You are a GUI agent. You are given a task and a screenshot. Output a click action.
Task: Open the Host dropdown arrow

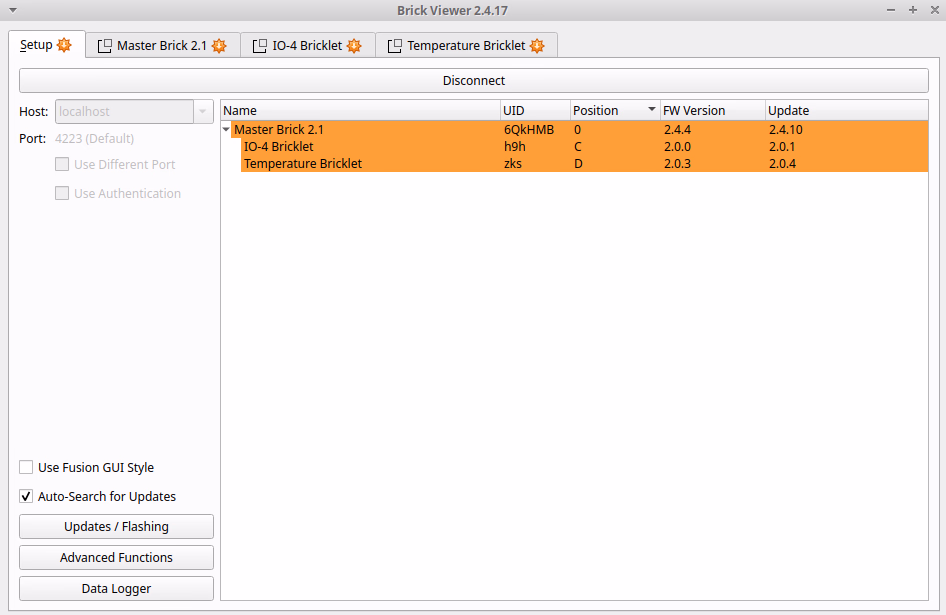pos(203,111)
